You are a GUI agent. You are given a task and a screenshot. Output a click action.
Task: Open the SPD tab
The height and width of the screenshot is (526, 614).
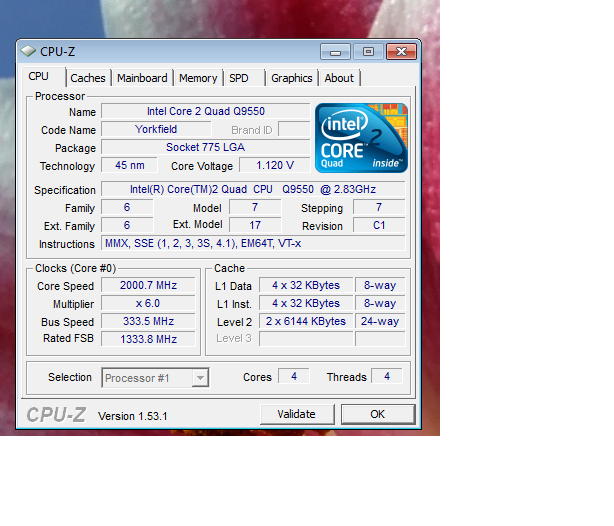click(x=244, y=78)
